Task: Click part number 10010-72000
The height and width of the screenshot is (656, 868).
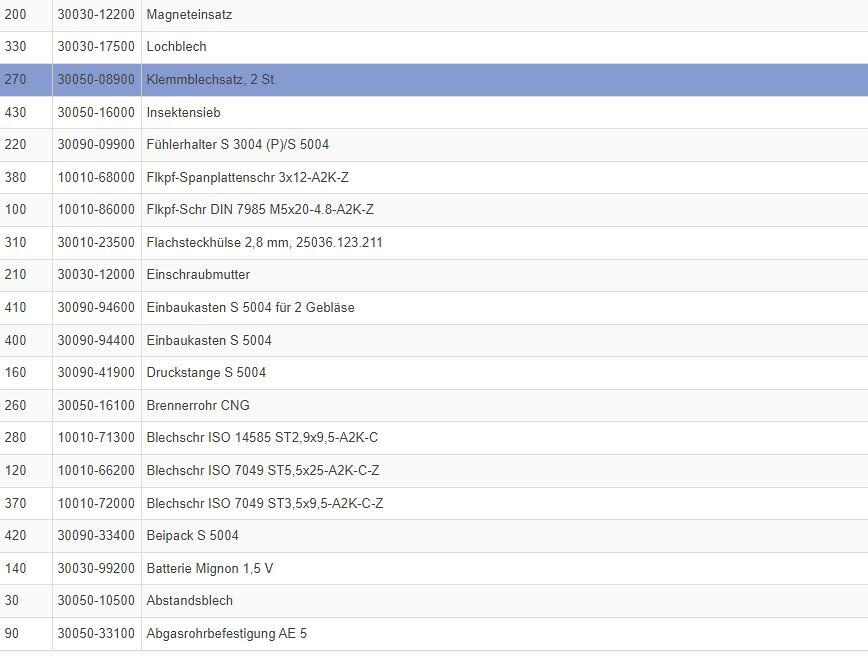Action: click(x=96, y=503)
